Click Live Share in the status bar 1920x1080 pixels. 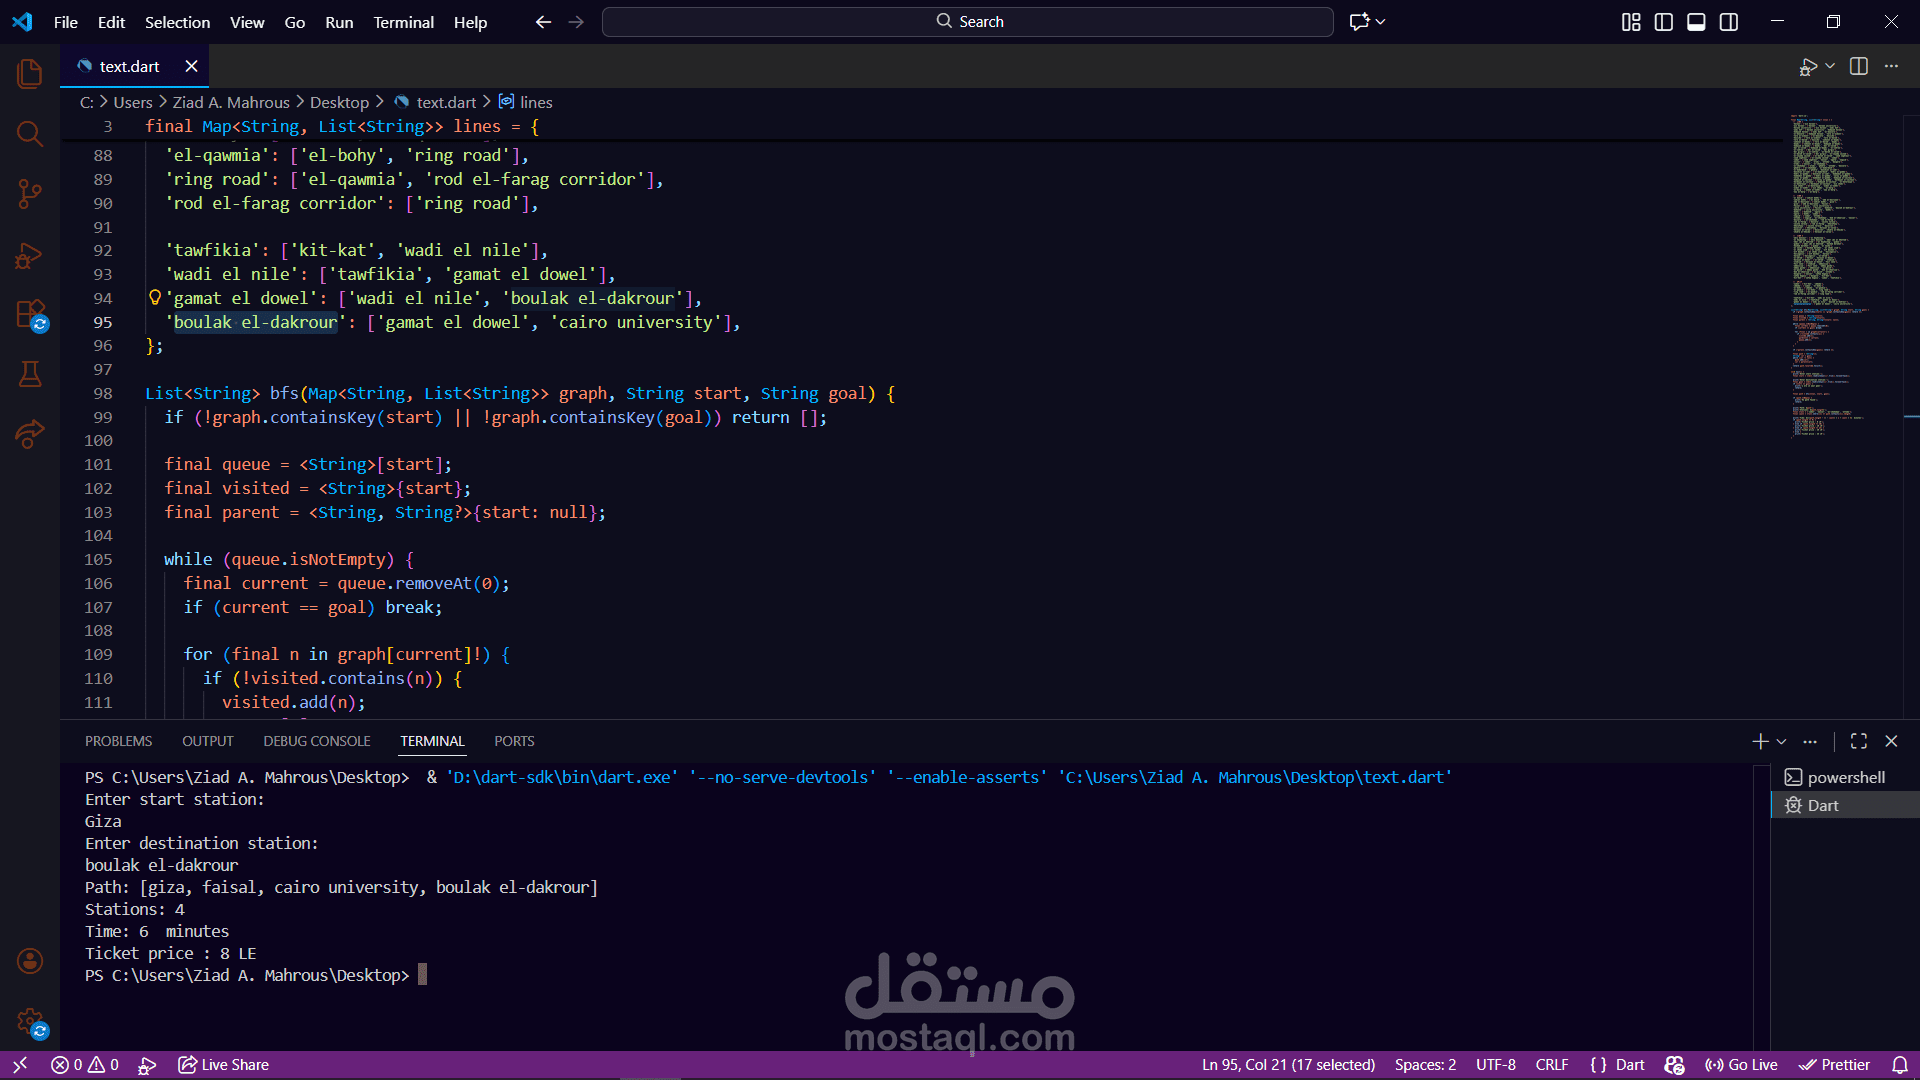pos(224,1064)
